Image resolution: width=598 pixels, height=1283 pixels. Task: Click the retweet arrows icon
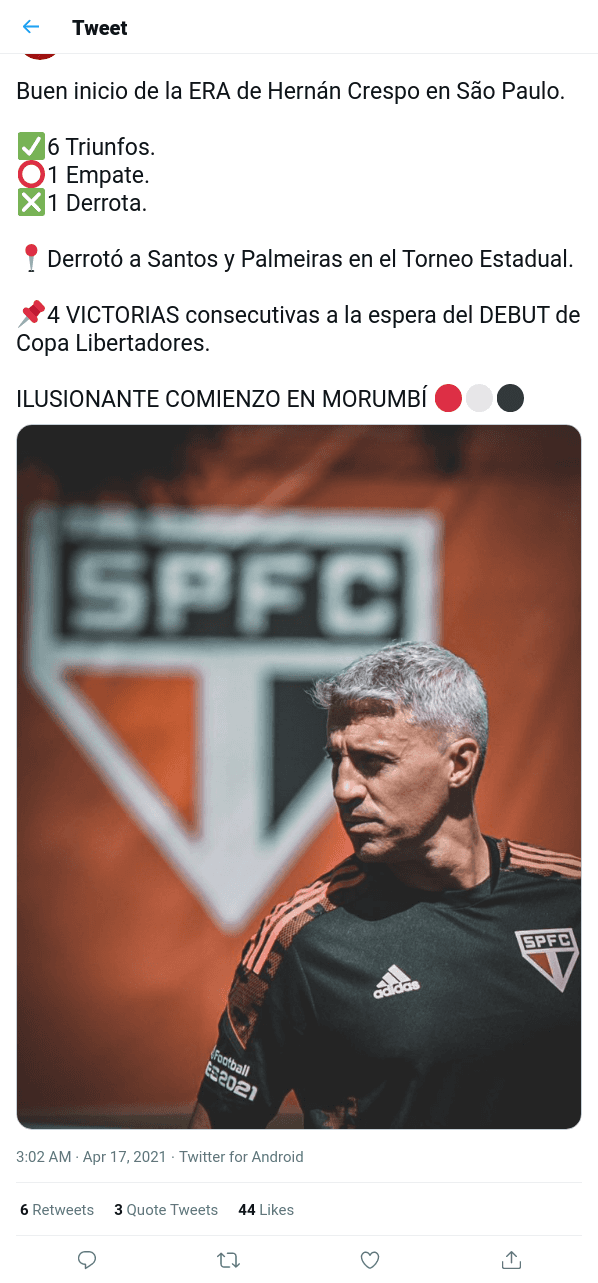pyautogui.click(x=228, y=1259)
